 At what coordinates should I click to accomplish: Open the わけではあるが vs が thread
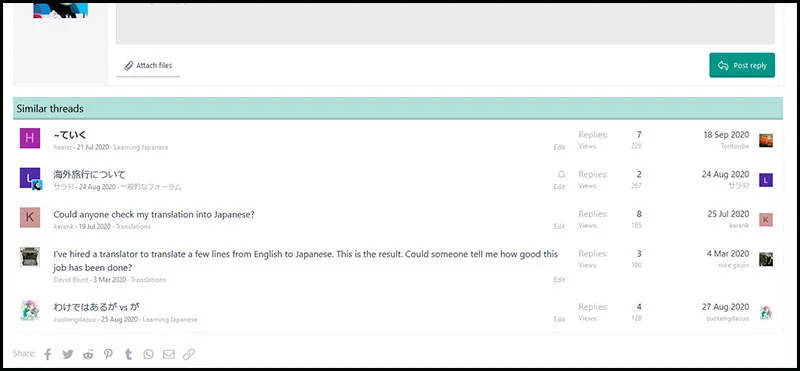coord(96,307)
